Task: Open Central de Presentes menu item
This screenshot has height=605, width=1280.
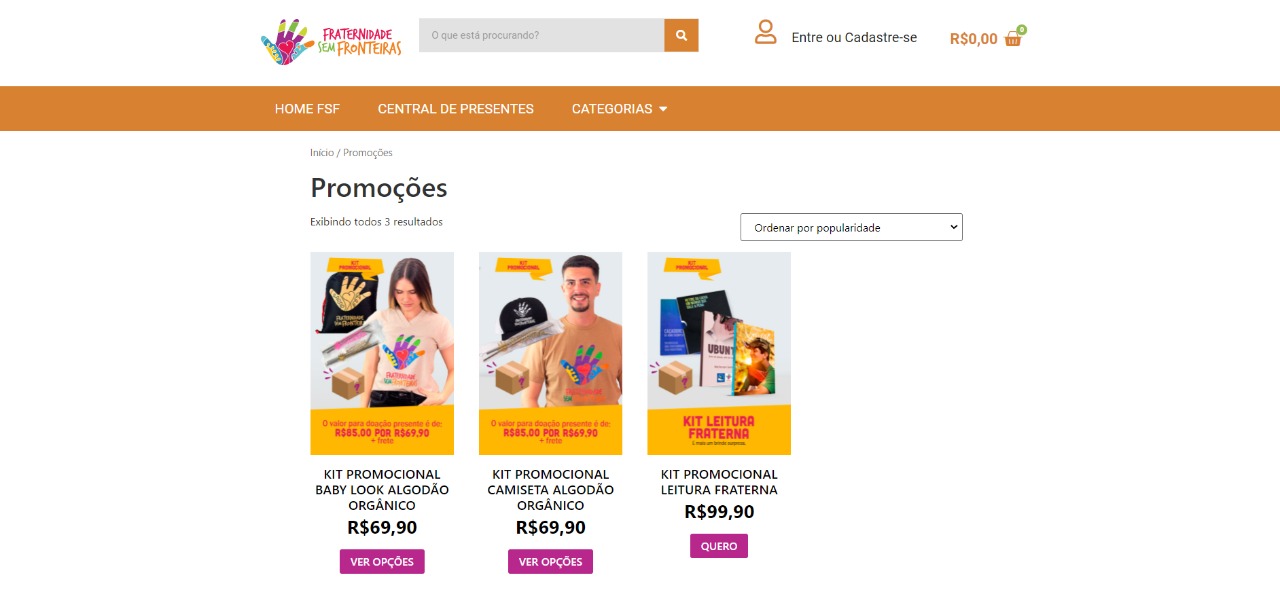Action: tap(456, 109)
